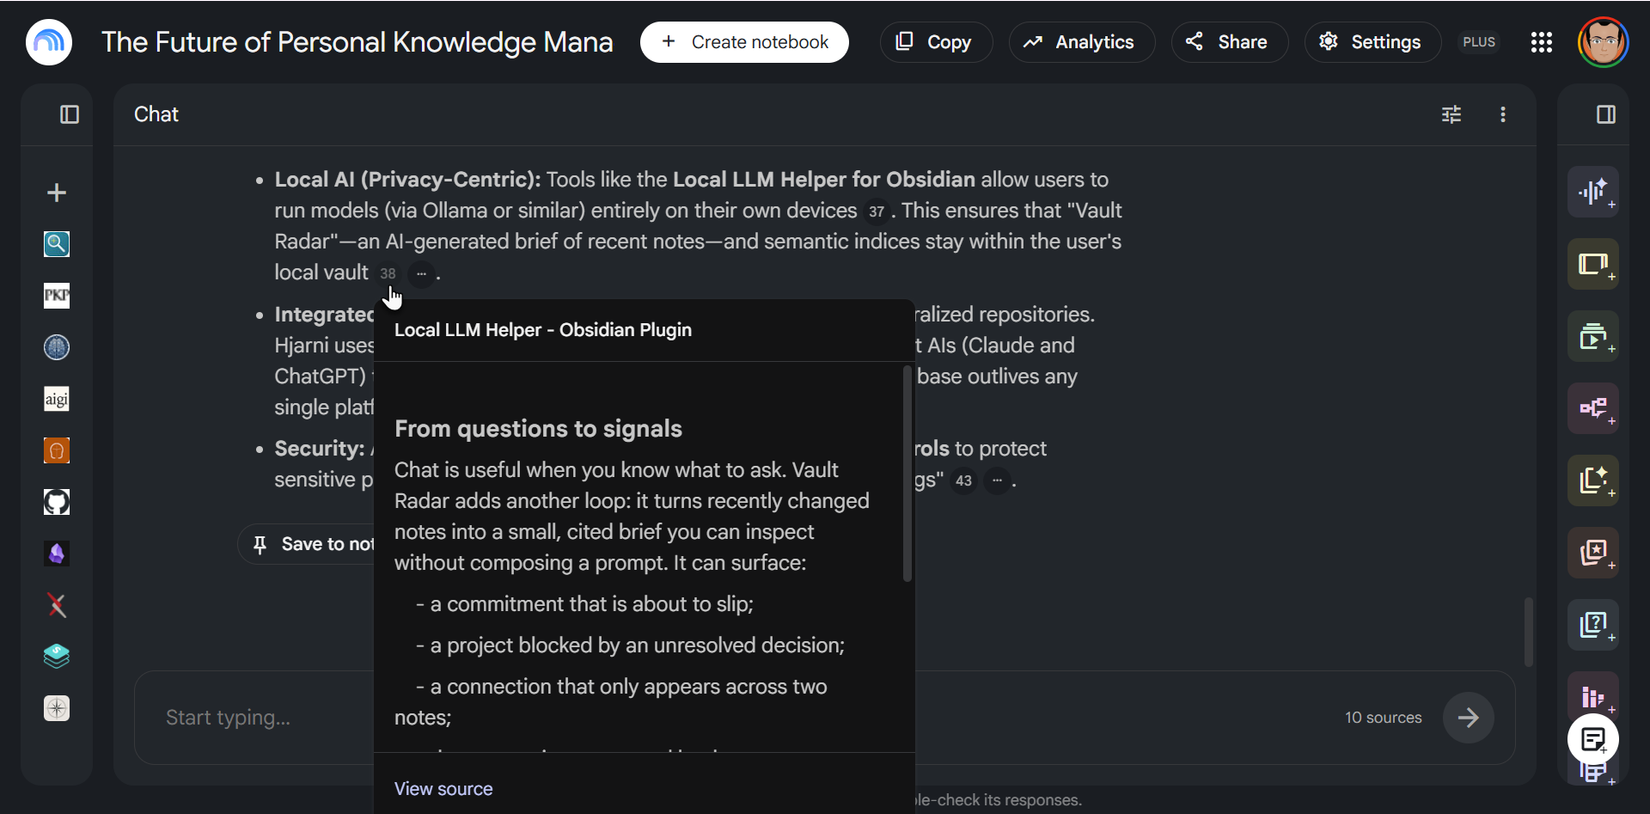Image resolution: width=1650 pixels, height=814 pixels.
Task: Click the NotebookLM logo
Action: 49,42
